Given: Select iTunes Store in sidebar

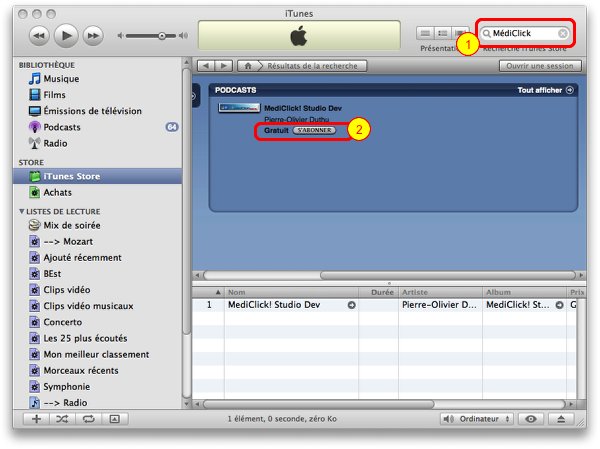Looking at the screenshot, I should (97, 176).
